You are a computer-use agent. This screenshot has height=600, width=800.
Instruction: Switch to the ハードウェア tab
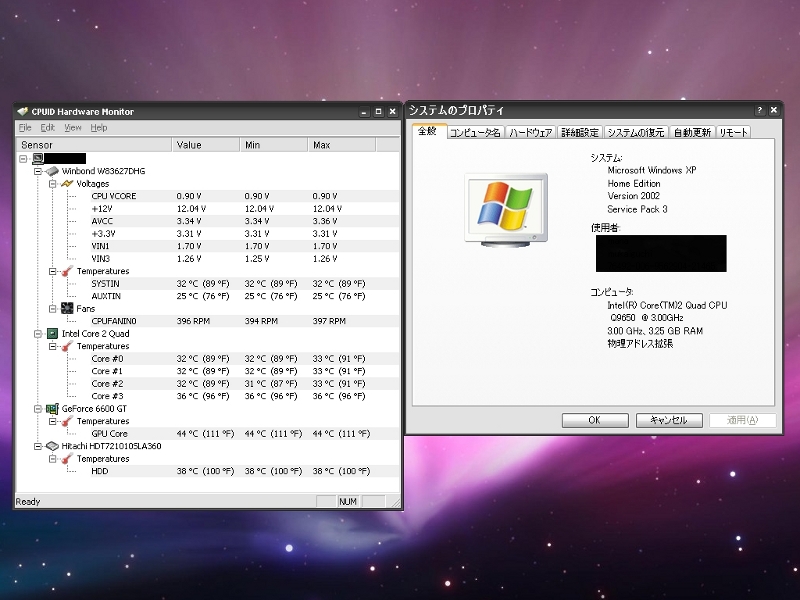pyautogui.click(x=531, y=133)
